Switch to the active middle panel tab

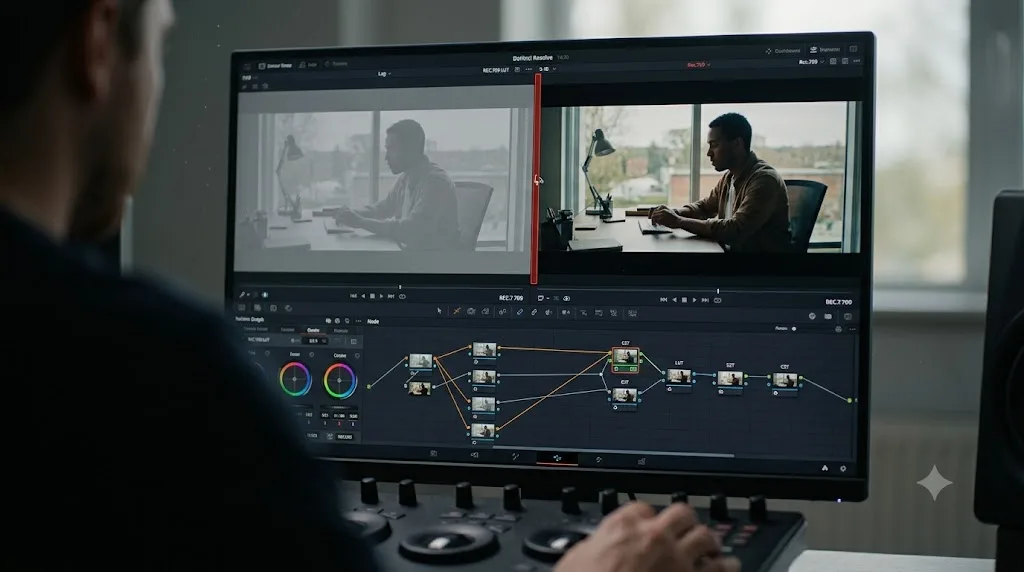coord(313,330)
